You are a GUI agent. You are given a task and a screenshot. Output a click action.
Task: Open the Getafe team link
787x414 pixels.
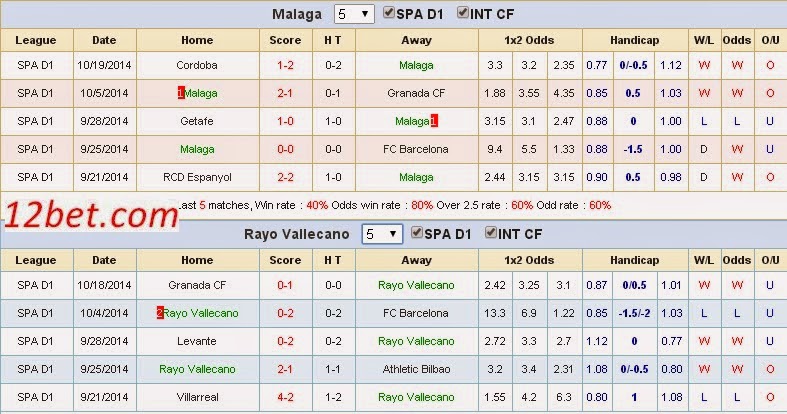197,121
